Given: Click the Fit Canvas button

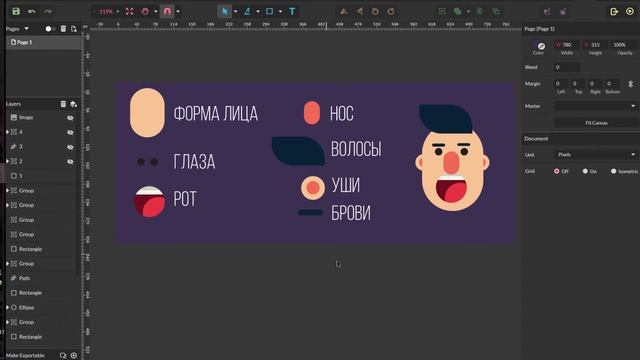Looking at the screenshot, I should click(596, 123).
